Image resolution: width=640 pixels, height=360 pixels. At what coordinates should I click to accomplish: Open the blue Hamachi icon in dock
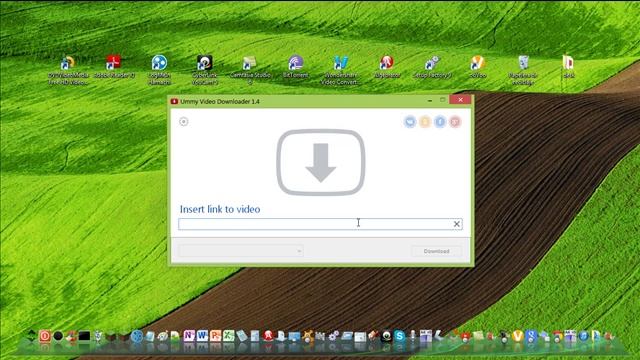pos(137,336)
